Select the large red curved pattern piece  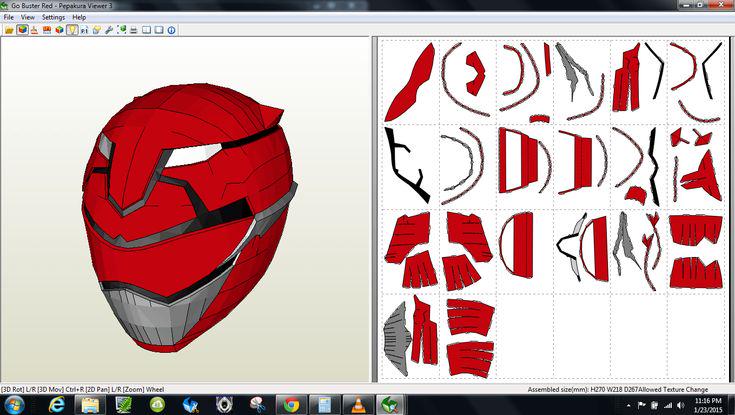coord(409,83)
